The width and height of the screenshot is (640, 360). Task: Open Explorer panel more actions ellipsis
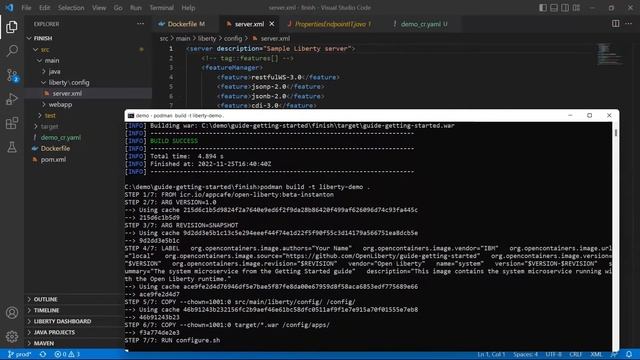140,24
